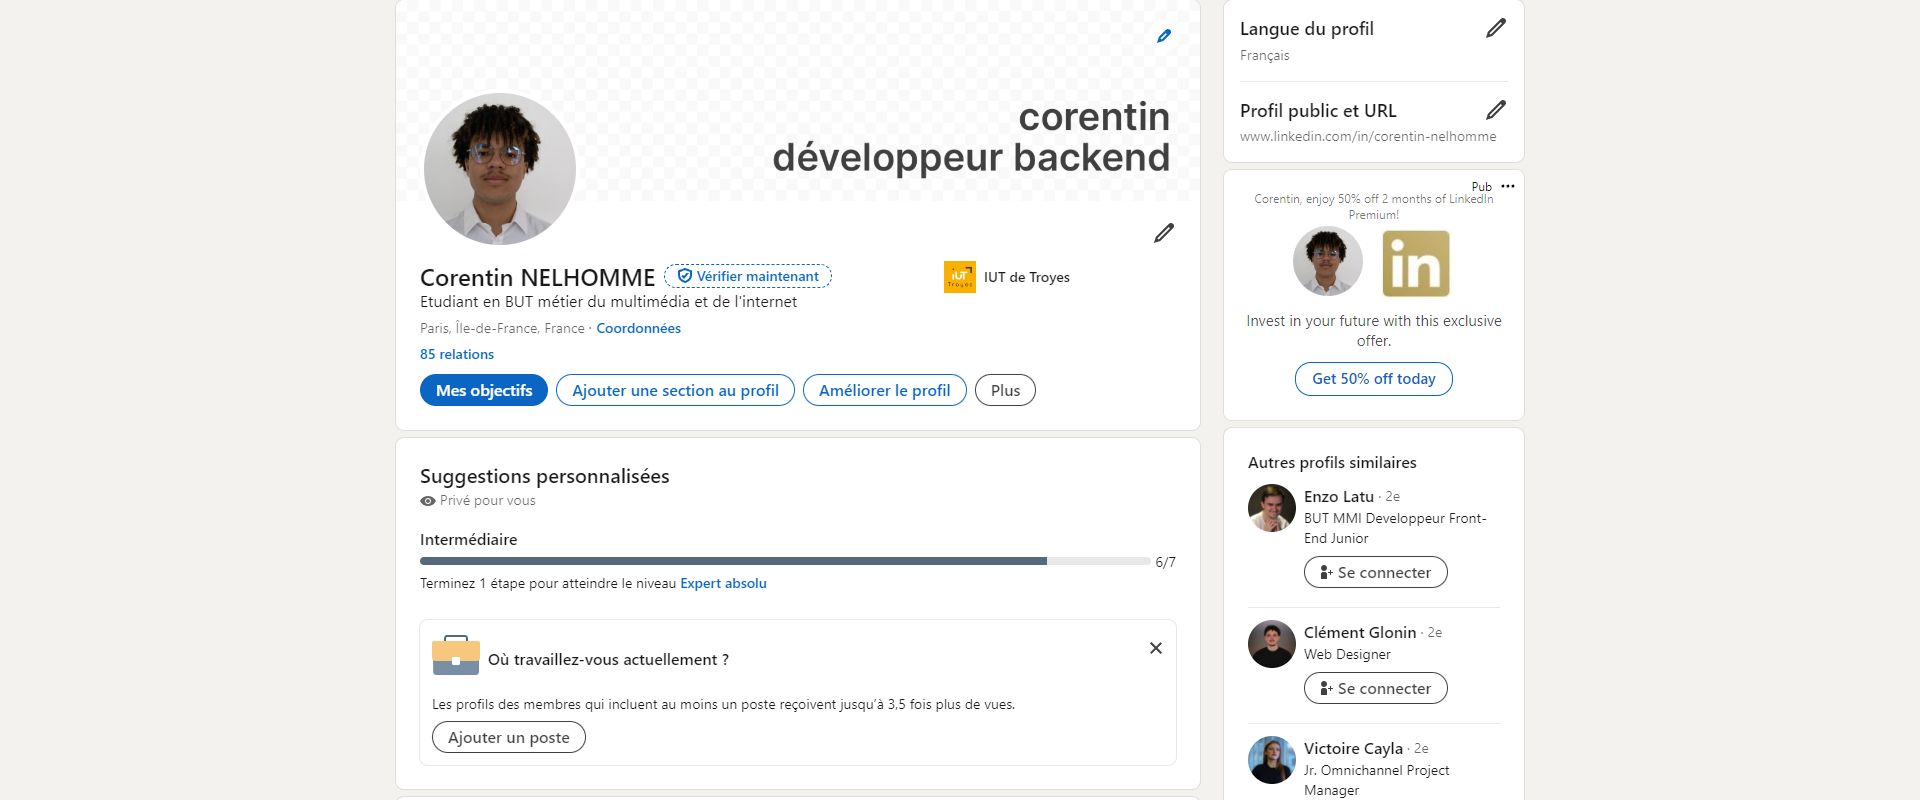Open the Plus menu button

(1005, 390)
